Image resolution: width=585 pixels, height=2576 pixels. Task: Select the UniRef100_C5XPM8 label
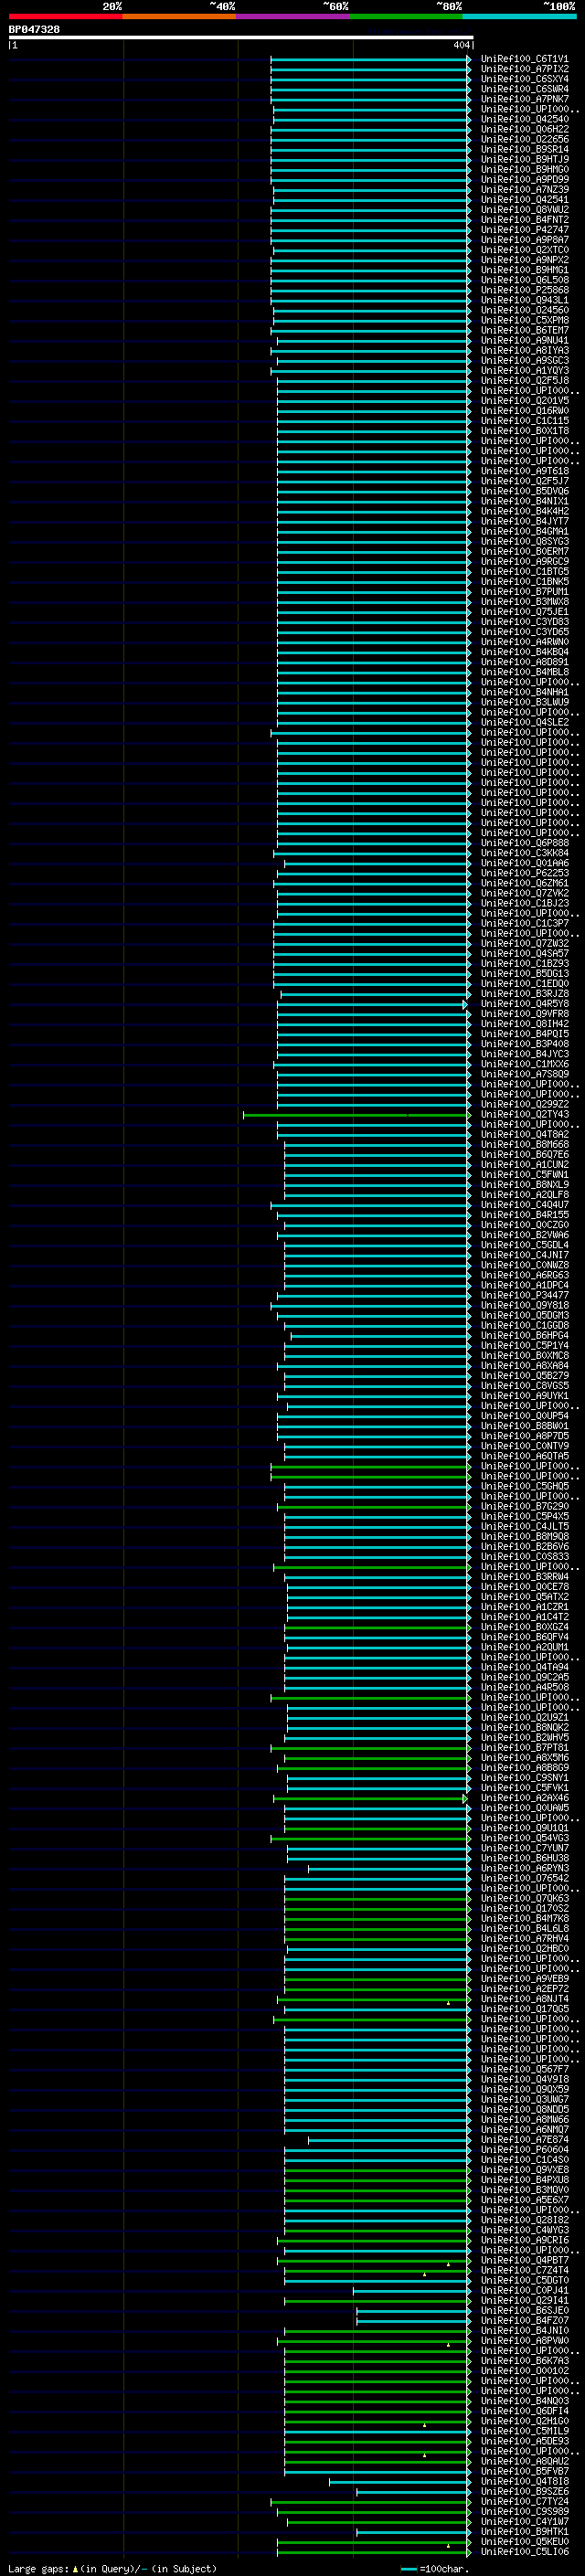525,320
